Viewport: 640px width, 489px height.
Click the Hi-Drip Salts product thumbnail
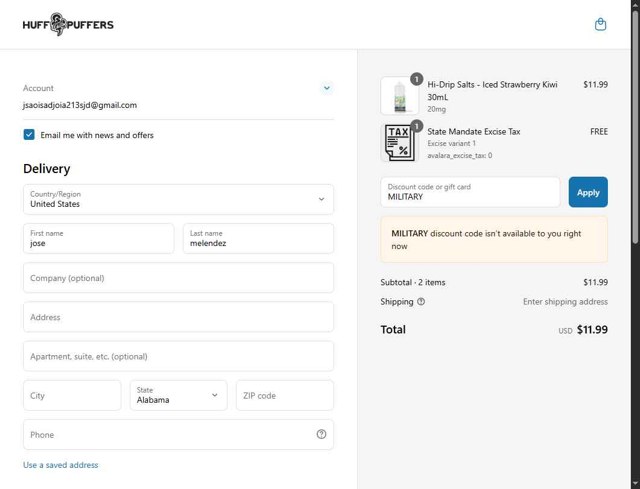coord(399,96)
